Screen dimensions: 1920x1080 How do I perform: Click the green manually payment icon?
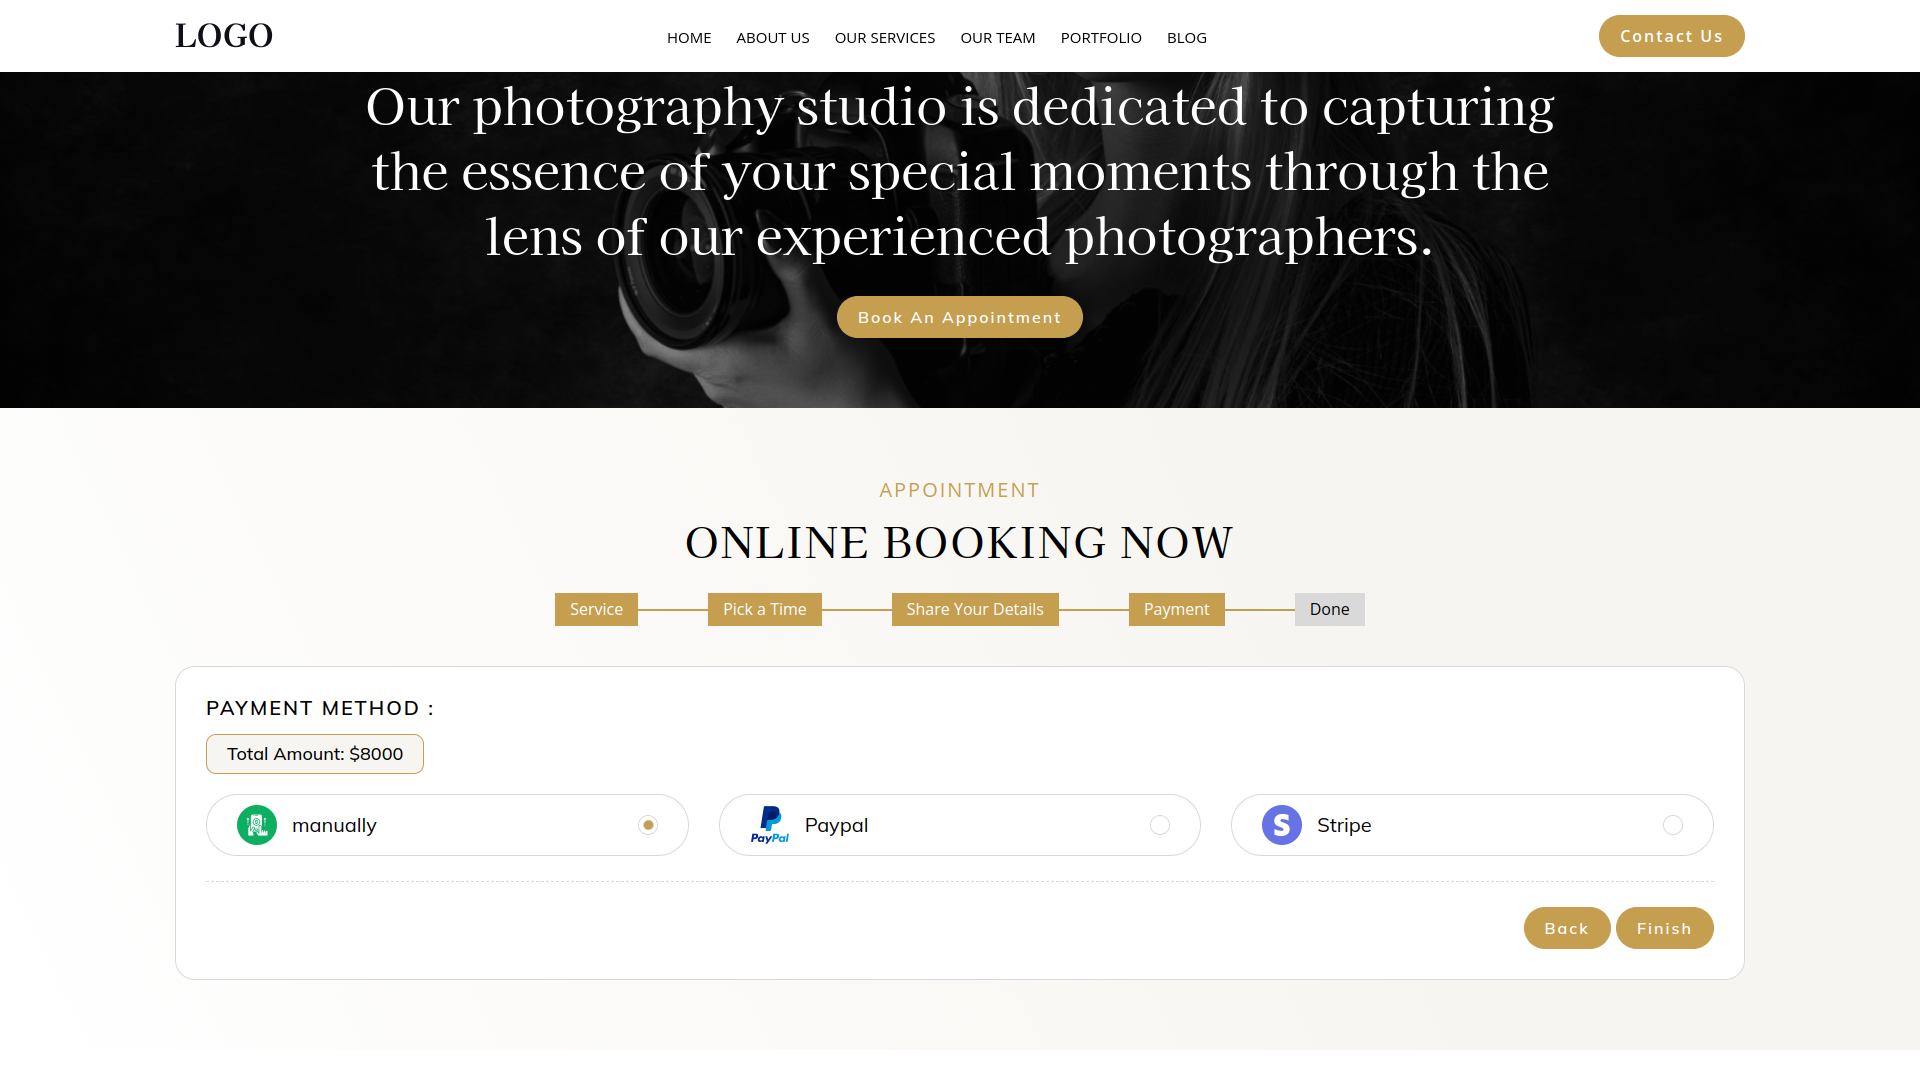(257, 825)
